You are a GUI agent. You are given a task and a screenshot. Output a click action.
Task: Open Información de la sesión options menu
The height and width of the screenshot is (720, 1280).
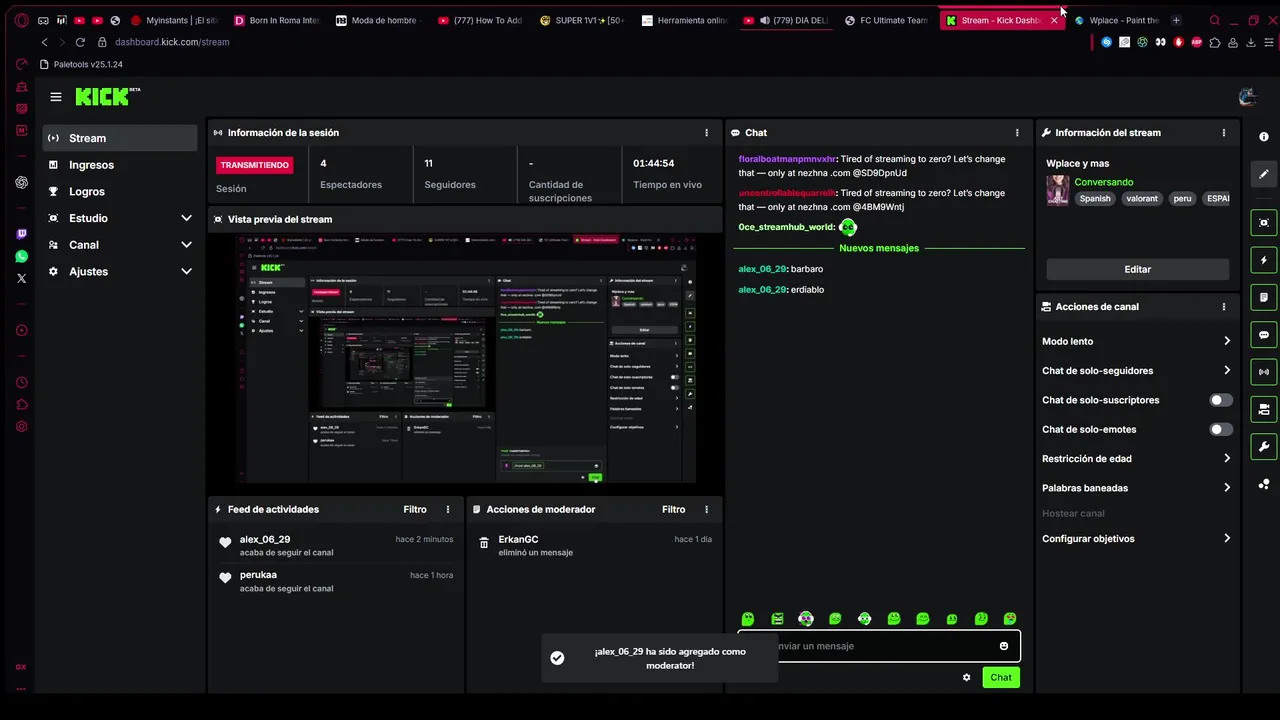707,132
